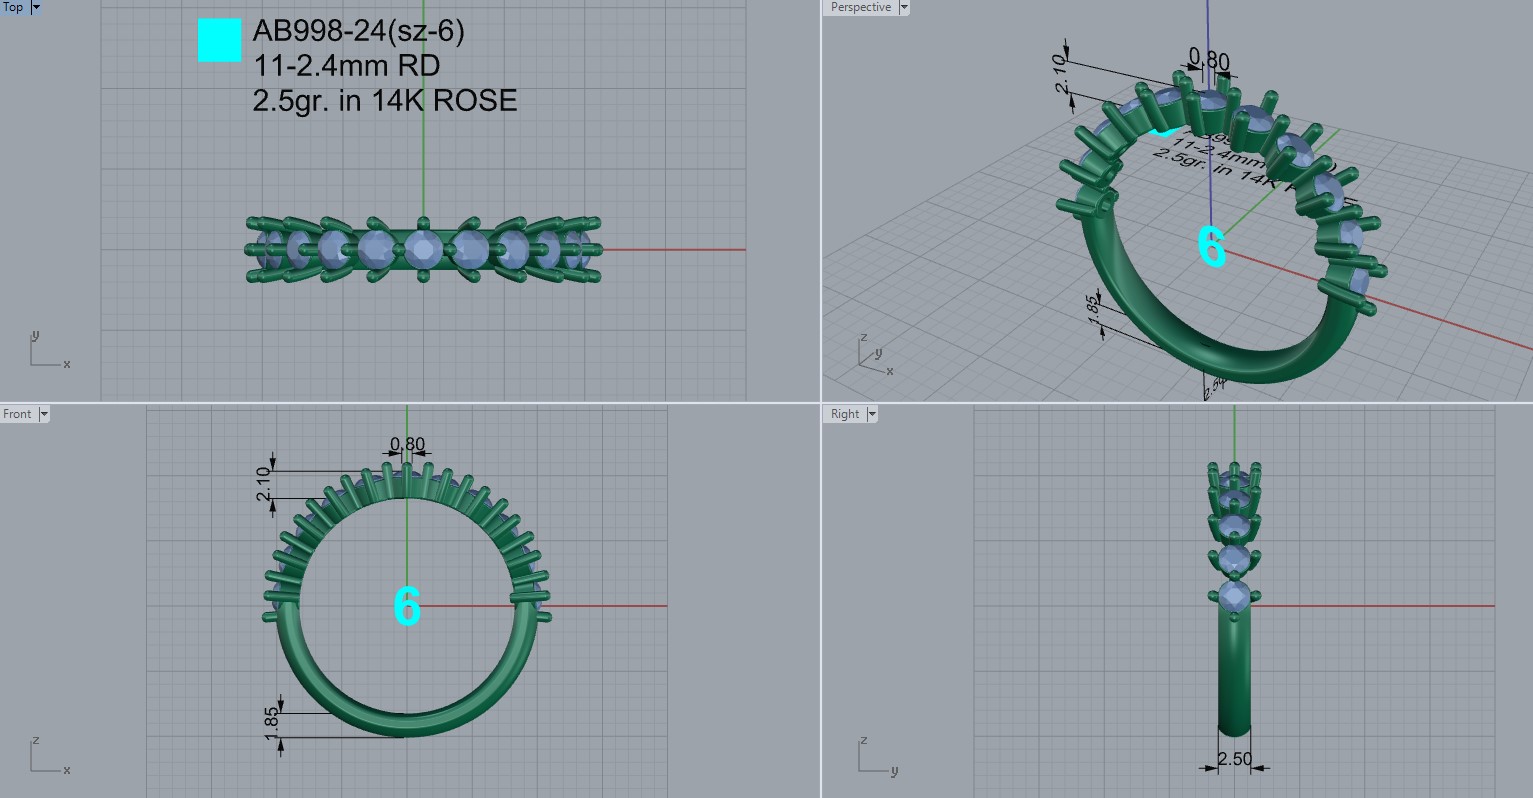This screenshot has width=1533, height=798.
Task: Open the Front viewport dropdown arrow
Action: pyautogui.click(x=43, y=414)
